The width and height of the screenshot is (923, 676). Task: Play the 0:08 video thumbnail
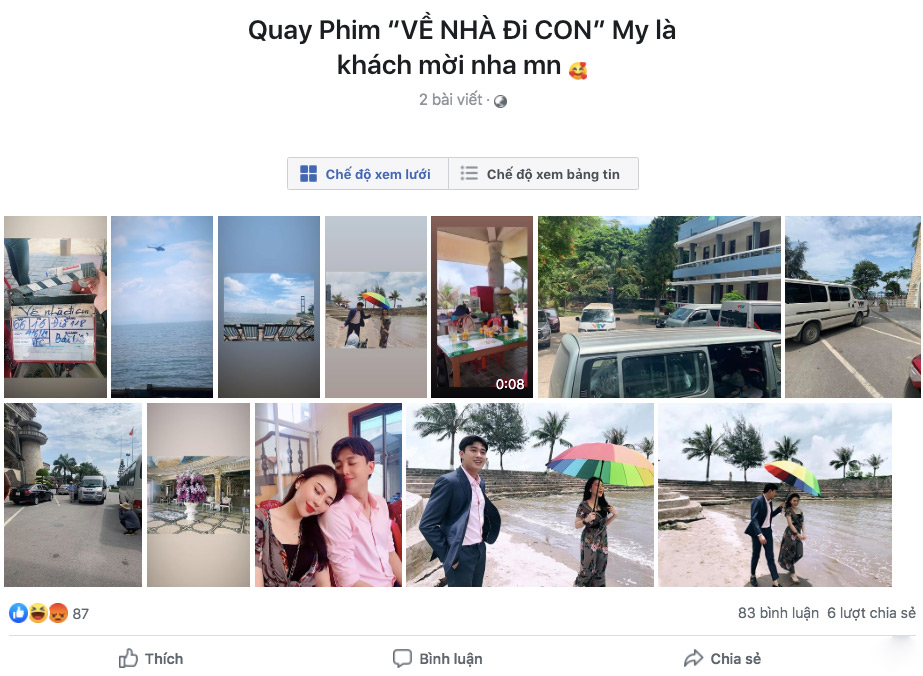coord(482,307)
